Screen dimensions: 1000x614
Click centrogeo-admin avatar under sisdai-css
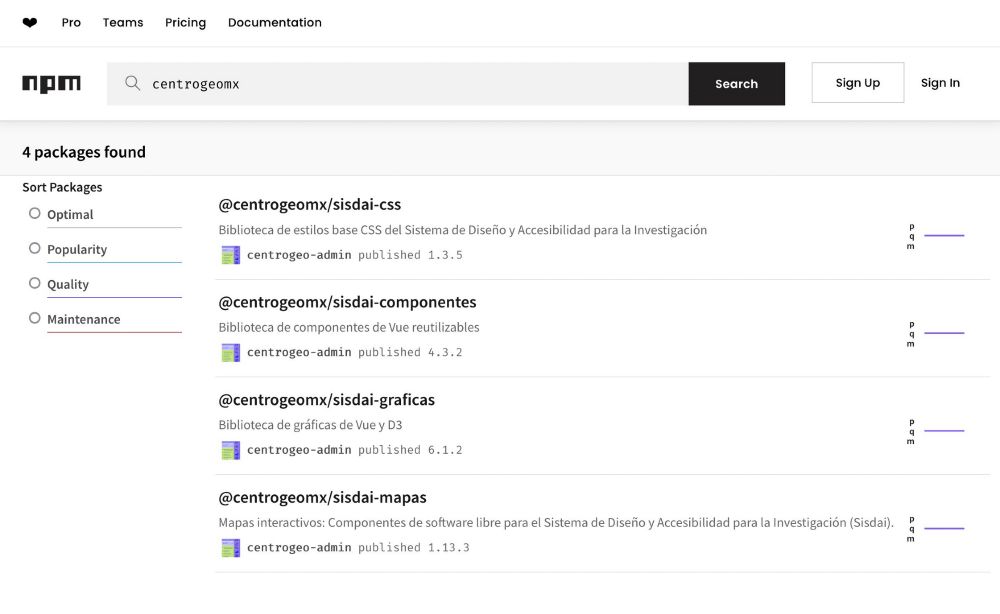[230, 255]
